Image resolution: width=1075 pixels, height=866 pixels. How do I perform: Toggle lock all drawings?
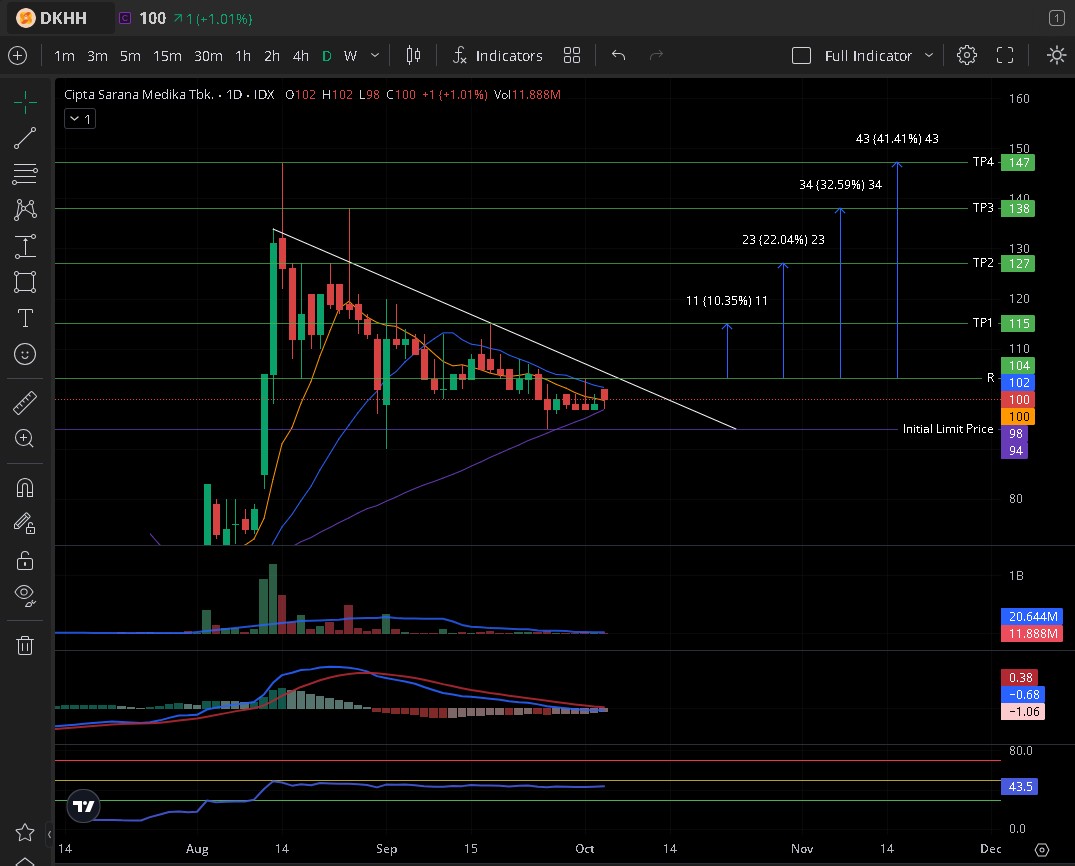pos(25,560)
